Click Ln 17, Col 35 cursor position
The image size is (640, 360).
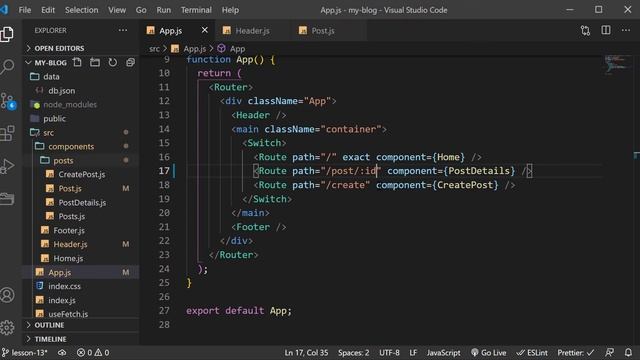click(x=306, y=352)
